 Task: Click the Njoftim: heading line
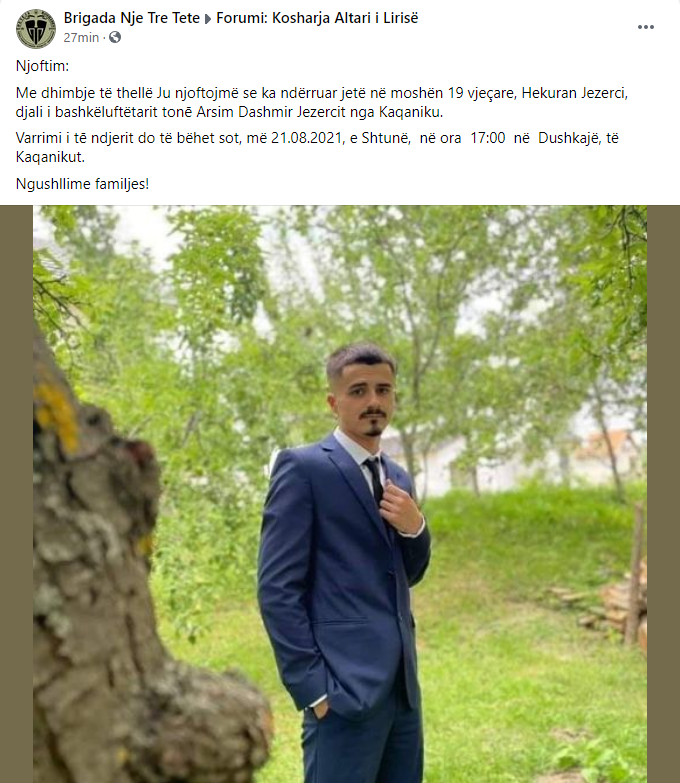(x=42, y=66)
